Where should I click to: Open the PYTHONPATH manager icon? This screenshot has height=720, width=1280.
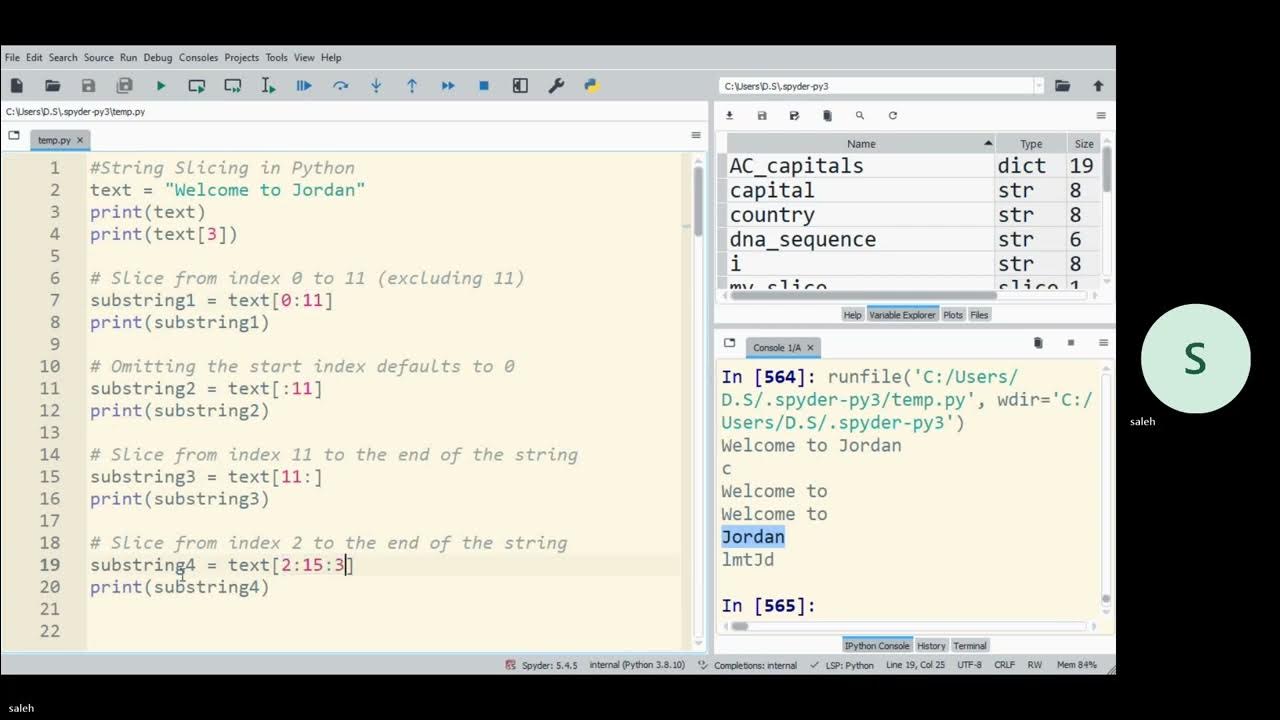(592, 86)
